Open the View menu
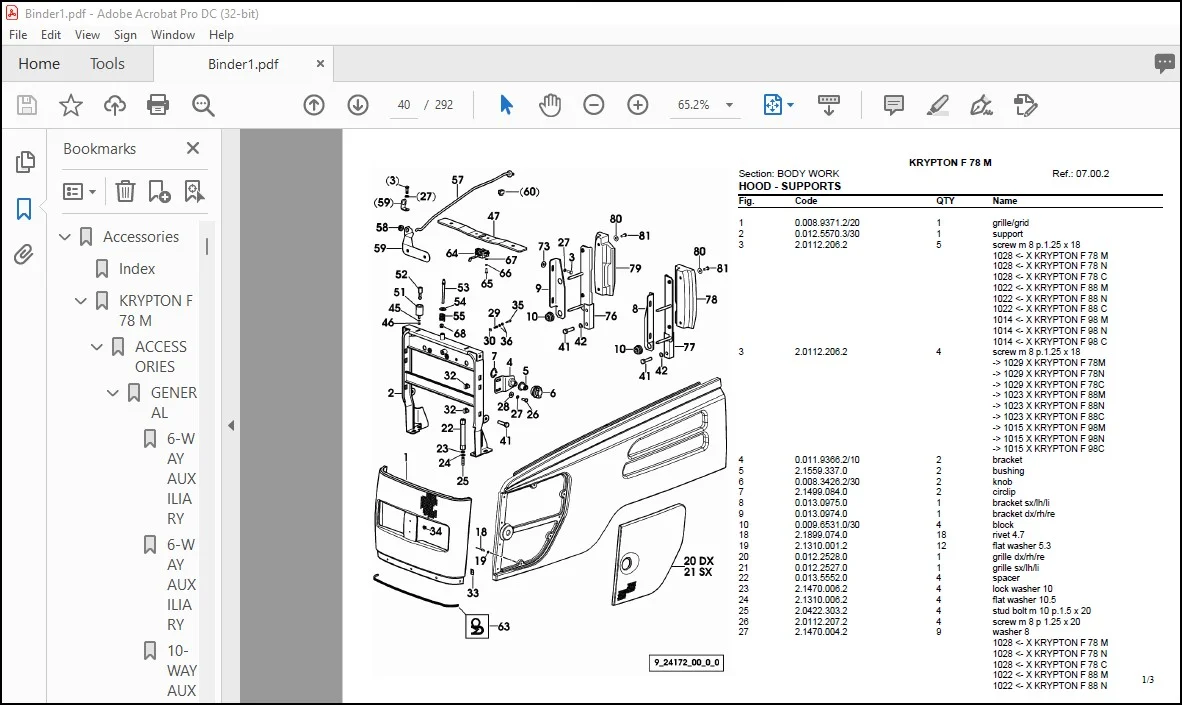 coord(87,35)
